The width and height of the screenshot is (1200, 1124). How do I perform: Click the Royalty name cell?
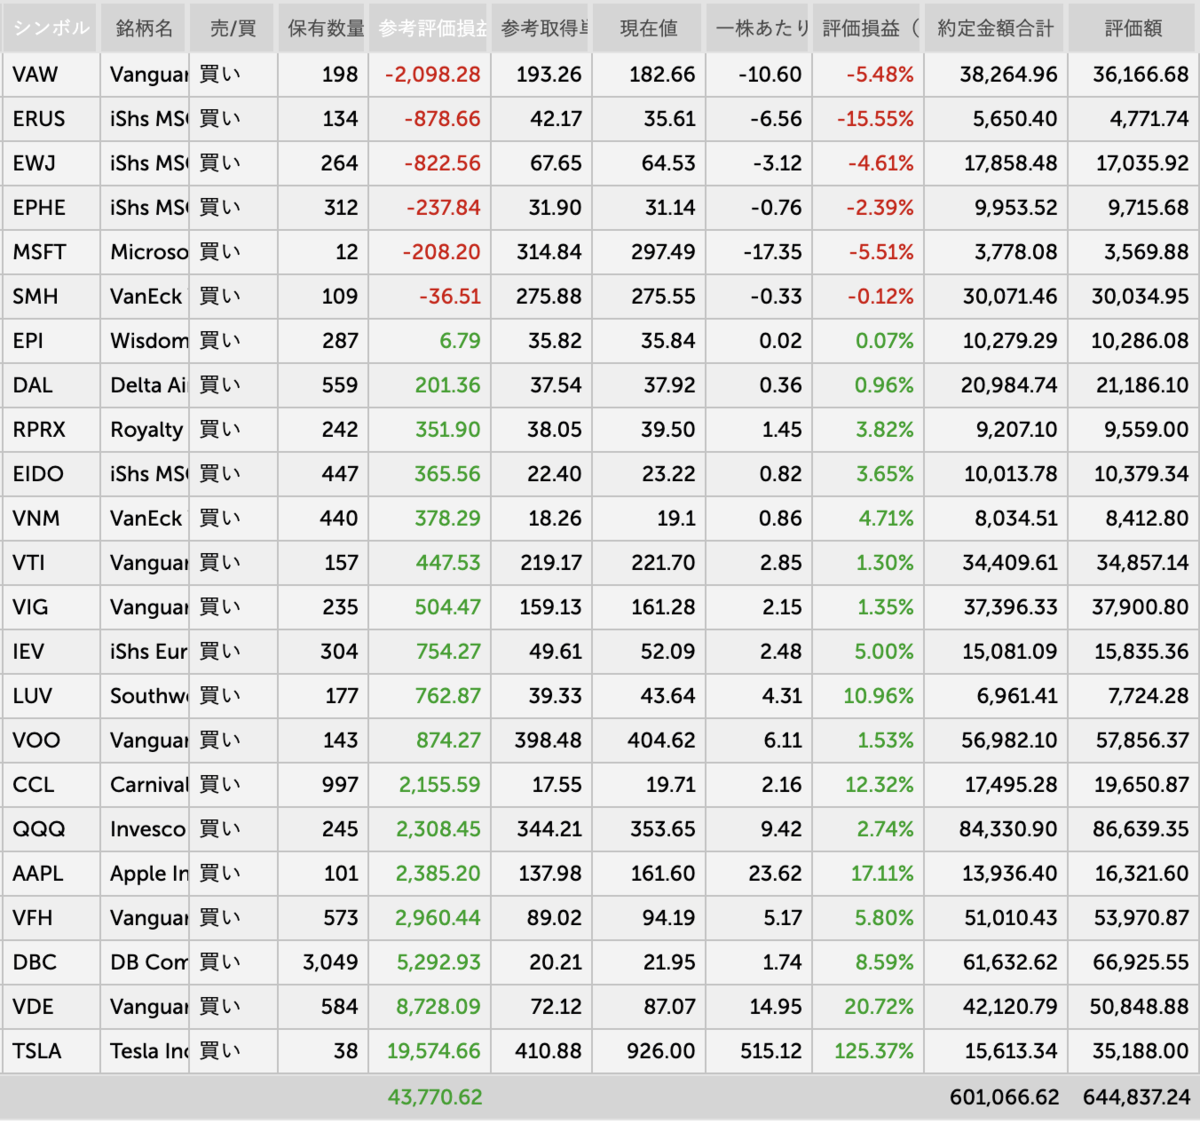click(x=144, y=430)
